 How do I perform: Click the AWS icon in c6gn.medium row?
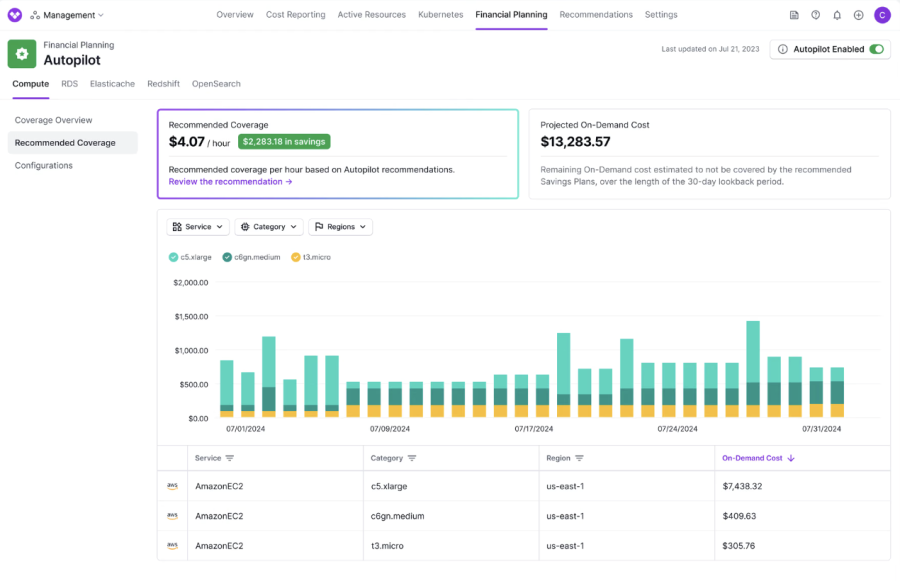coord(172,516)
